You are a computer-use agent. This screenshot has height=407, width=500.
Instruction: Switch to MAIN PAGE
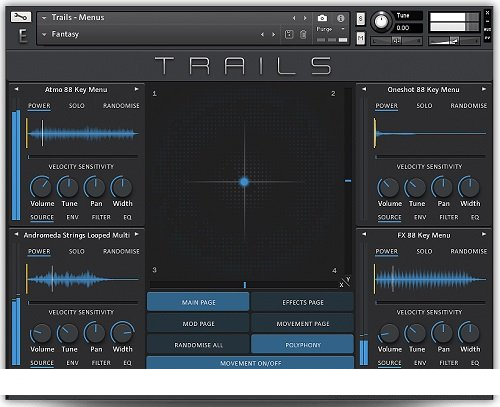pos(198,302)
